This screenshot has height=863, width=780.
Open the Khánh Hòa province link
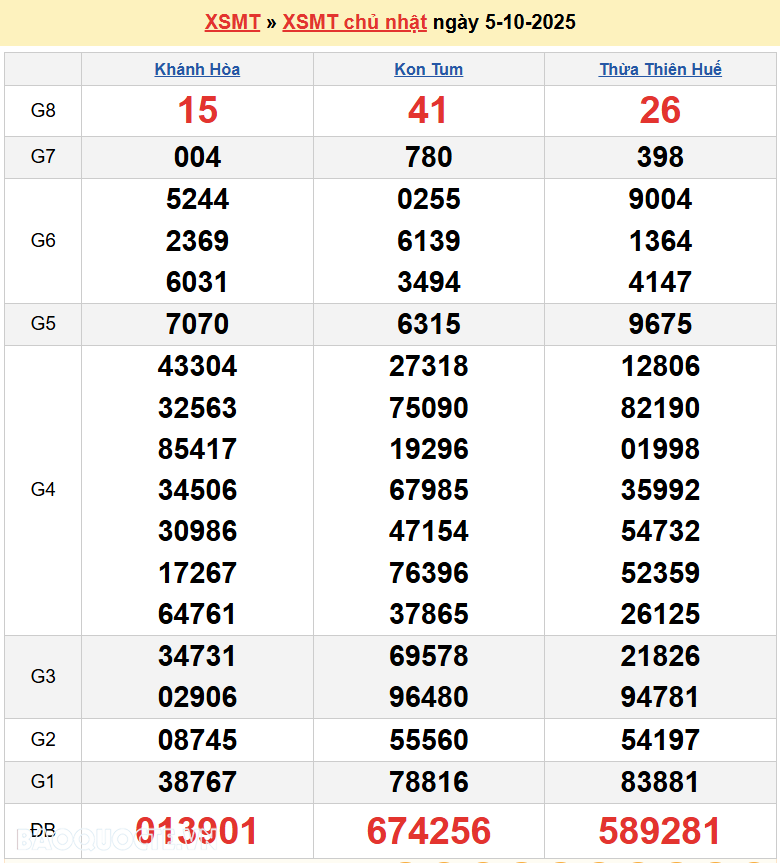pos(197,69)
